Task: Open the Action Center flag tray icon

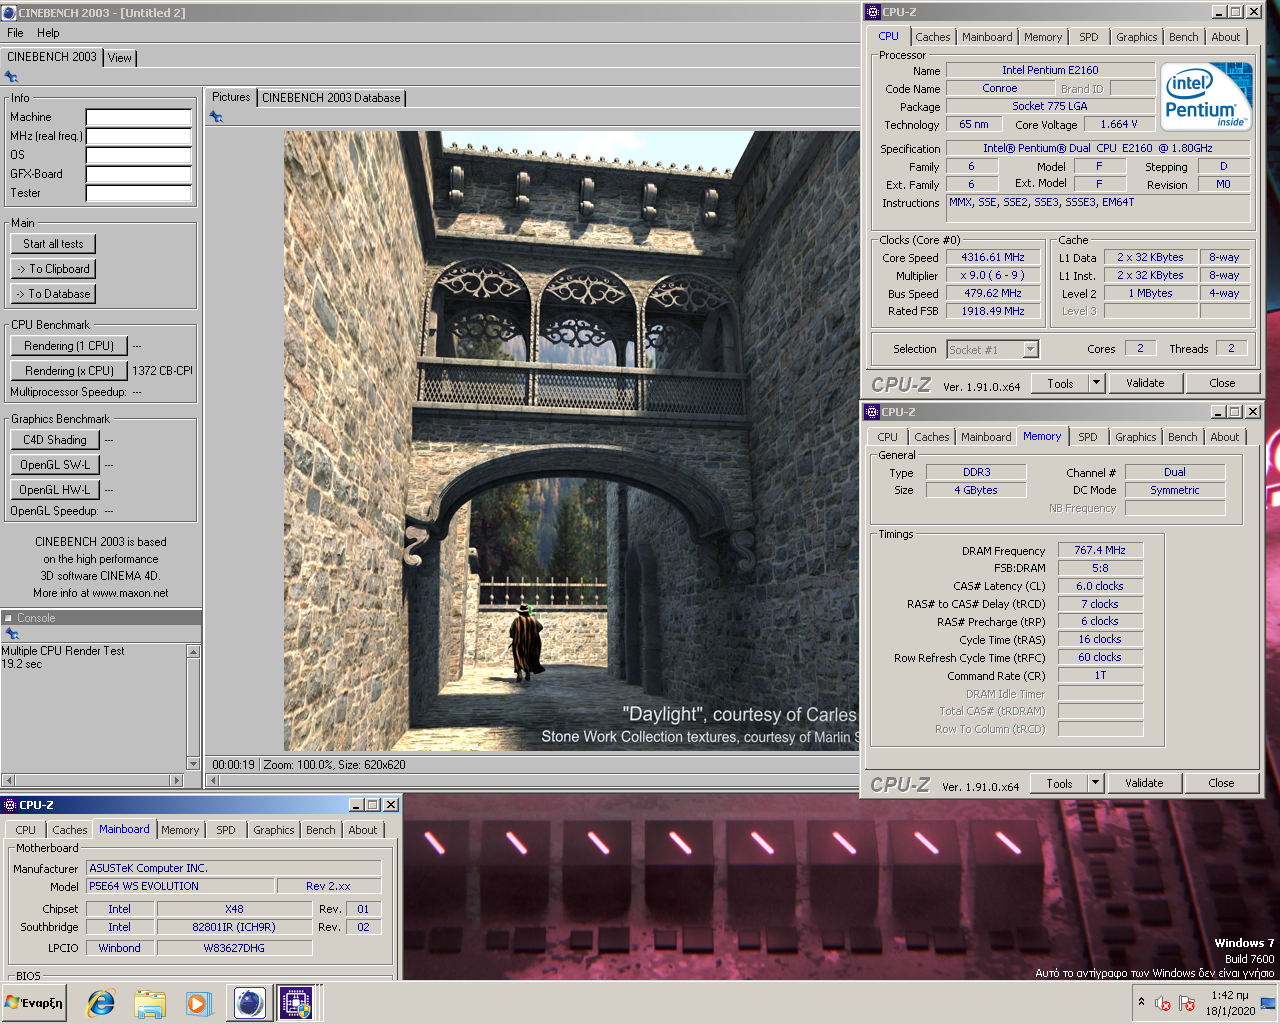Action: point(1187,1003)
